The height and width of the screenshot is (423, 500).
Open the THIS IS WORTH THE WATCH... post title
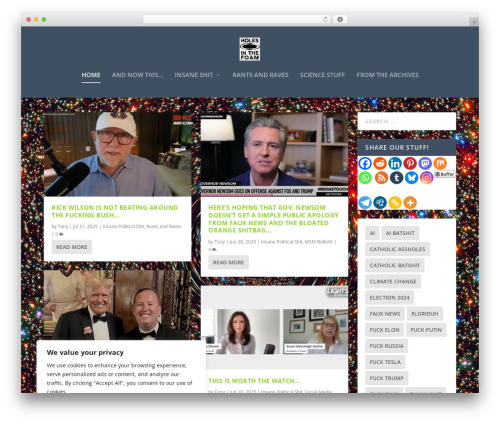click(254, 381)
